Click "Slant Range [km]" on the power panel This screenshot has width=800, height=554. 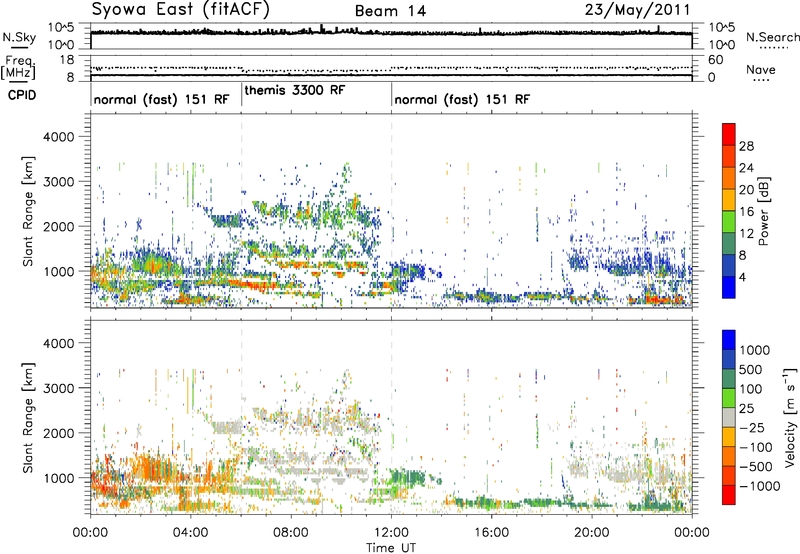28,211
